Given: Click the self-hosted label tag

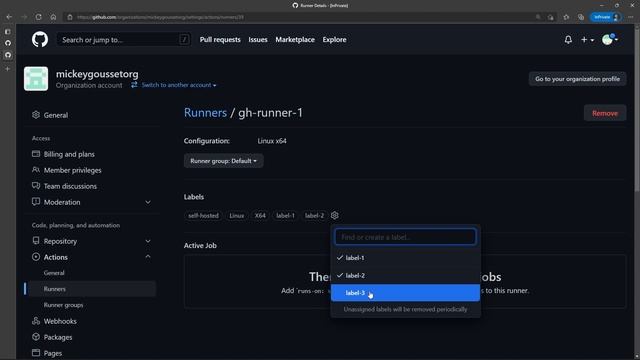Looking at the screenshot, I should [x=203, y=215].
